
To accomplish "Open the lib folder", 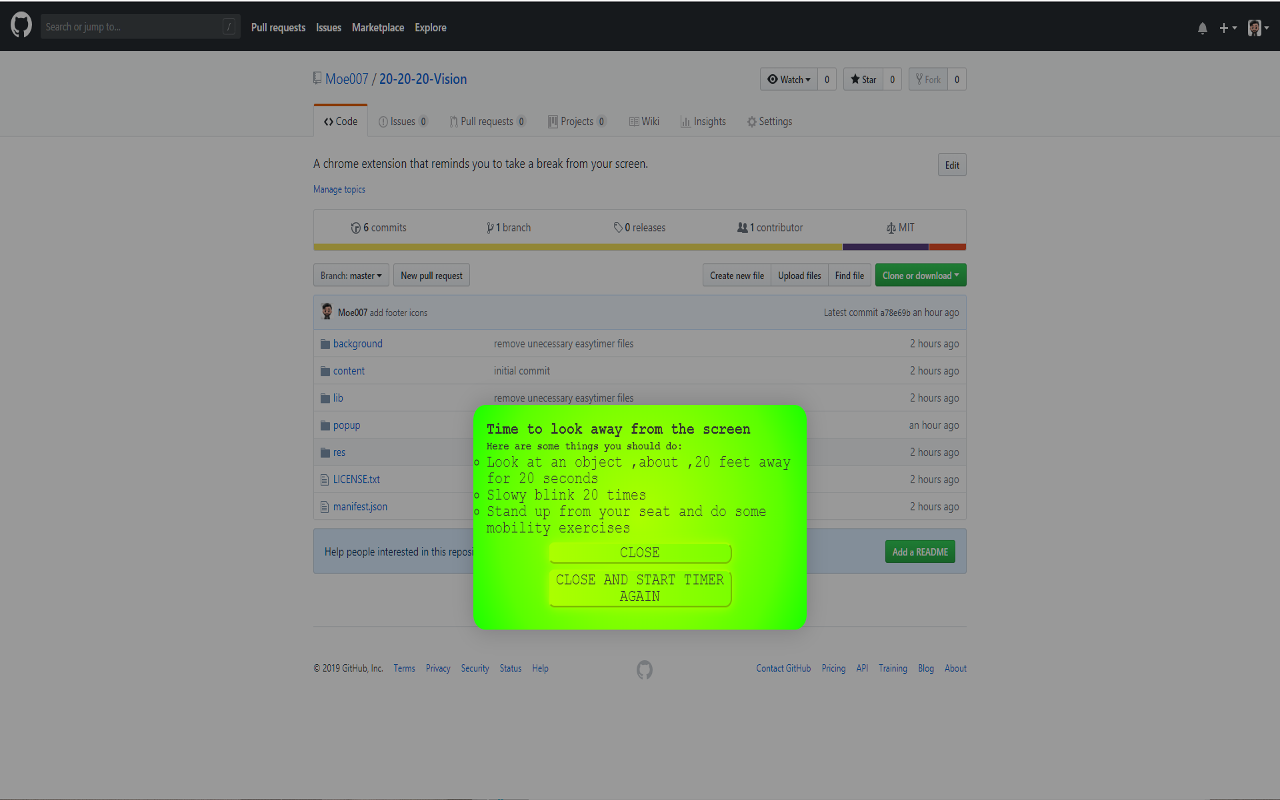I will [x=338, y=398].
